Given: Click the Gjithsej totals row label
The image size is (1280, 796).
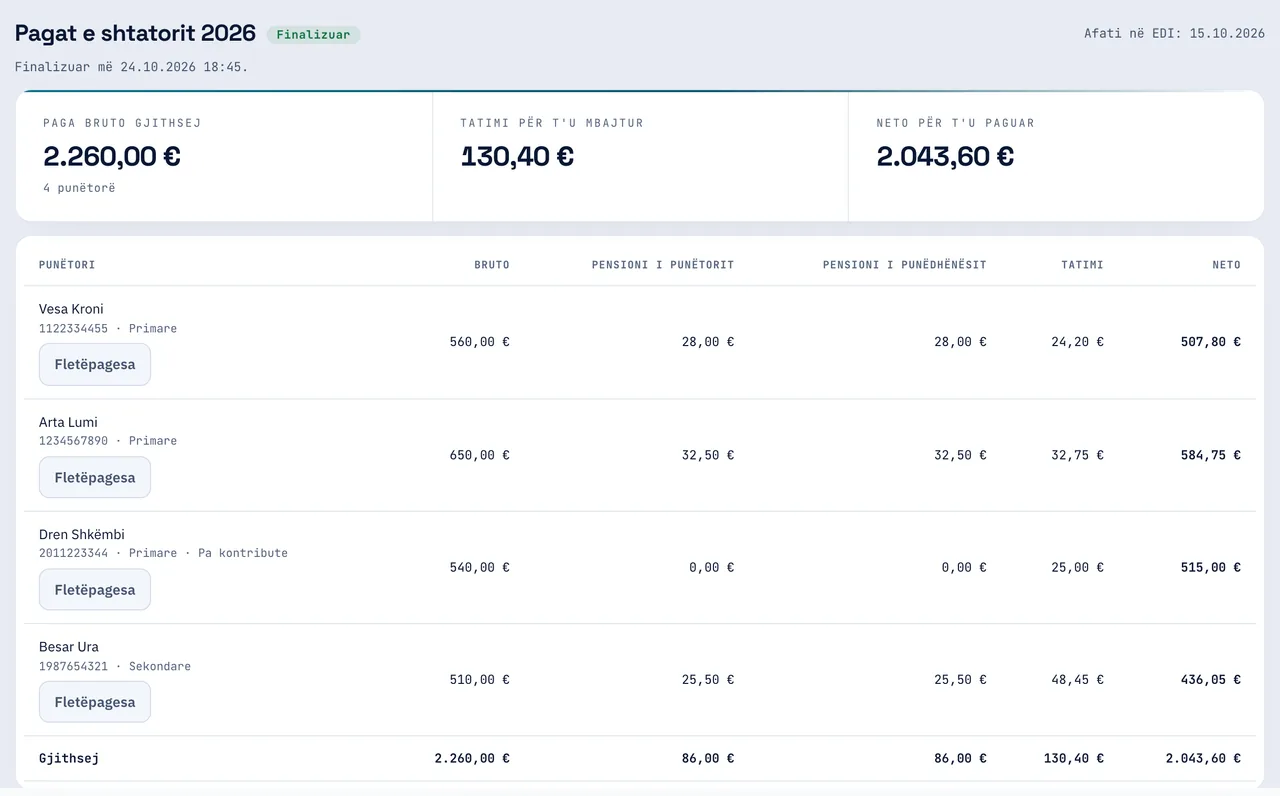Looking at the screenshot, I should point(69,758).
